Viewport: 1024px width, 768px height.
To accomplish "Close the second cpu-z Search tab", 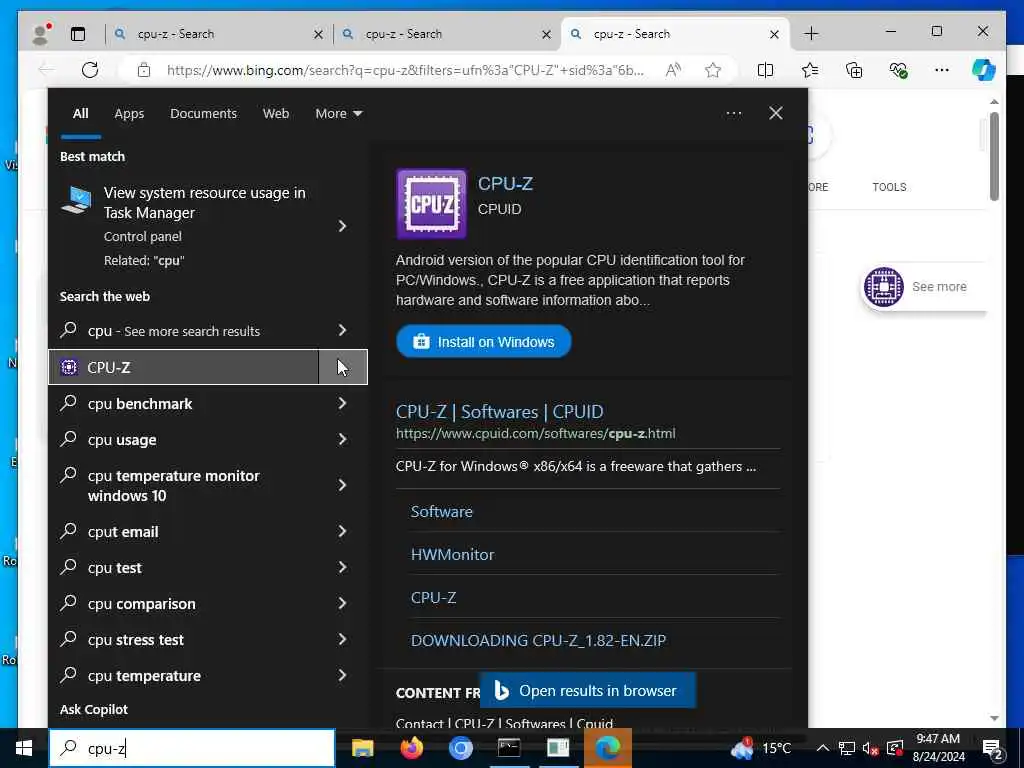I will click(547, 34).
